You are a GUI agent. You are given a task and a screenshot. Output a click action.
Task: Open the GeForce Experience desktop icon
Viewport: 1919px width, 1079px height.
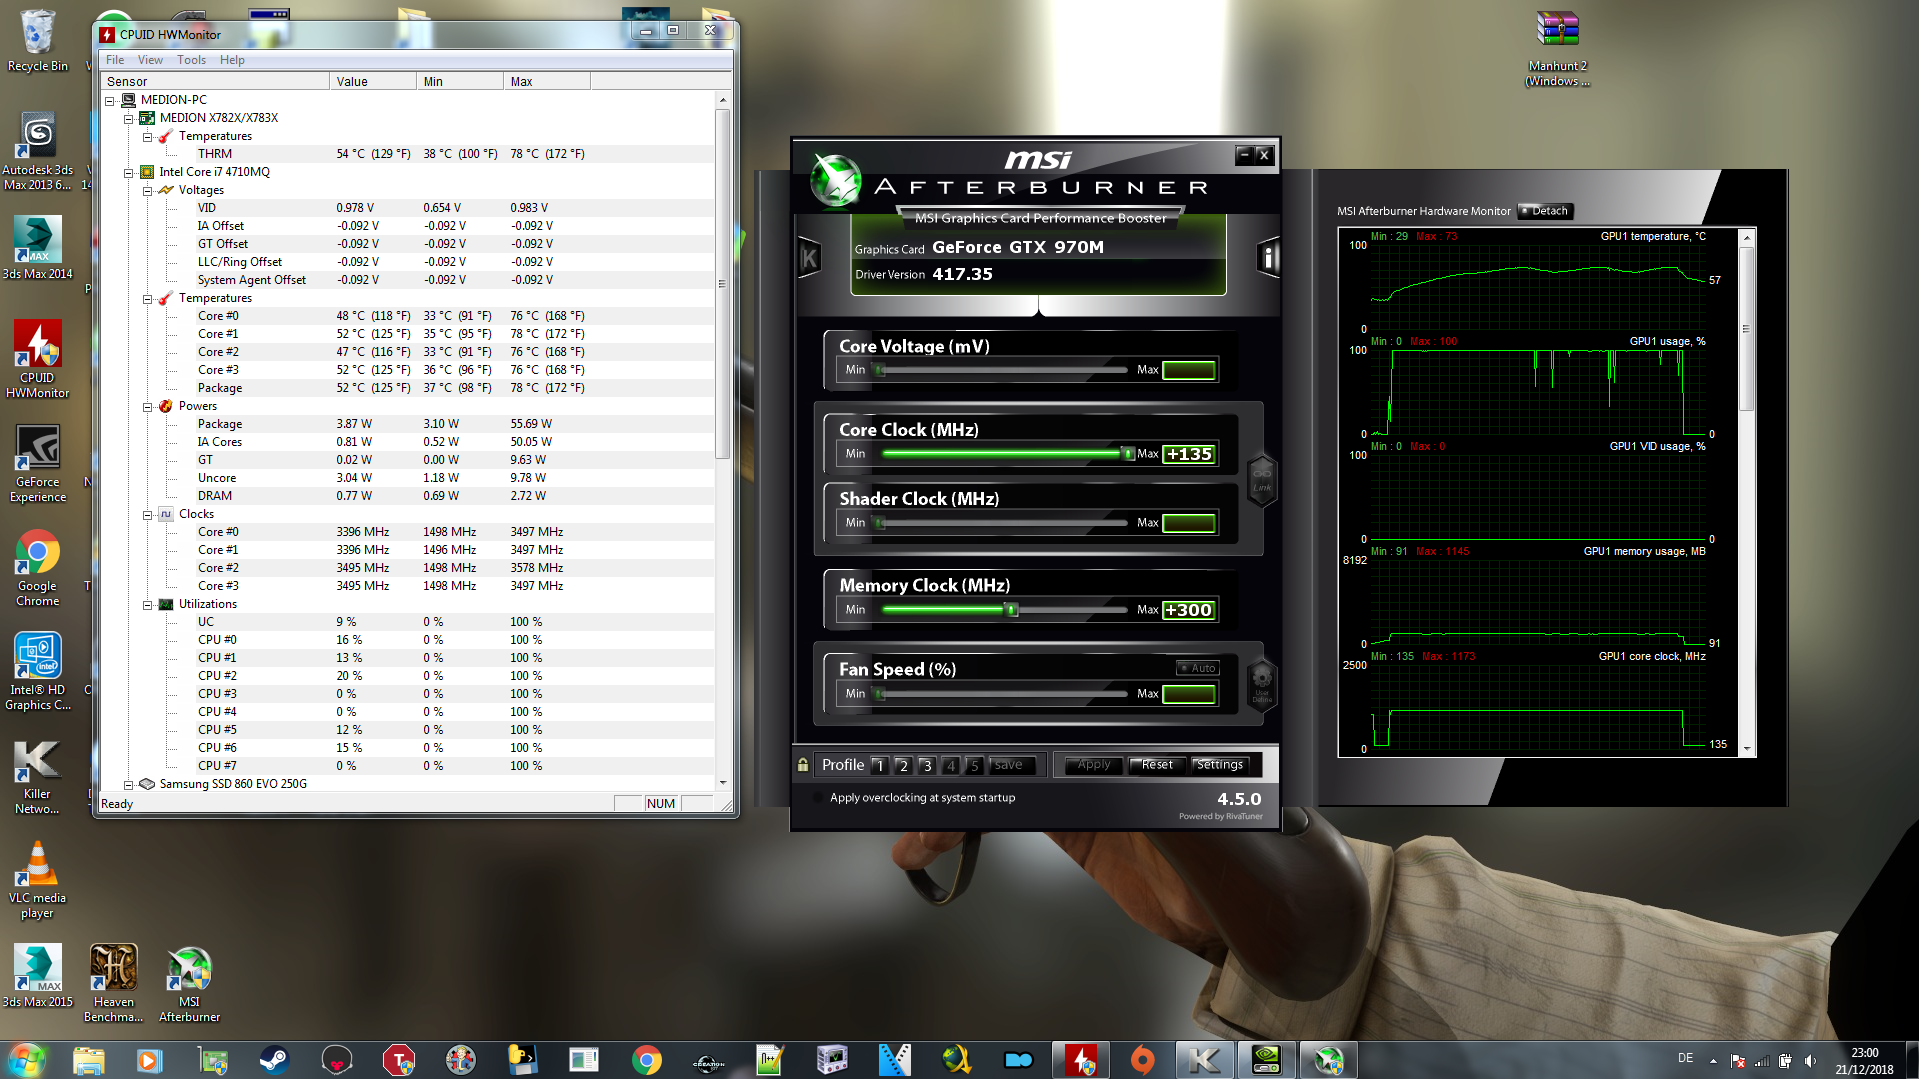(38, 463)
